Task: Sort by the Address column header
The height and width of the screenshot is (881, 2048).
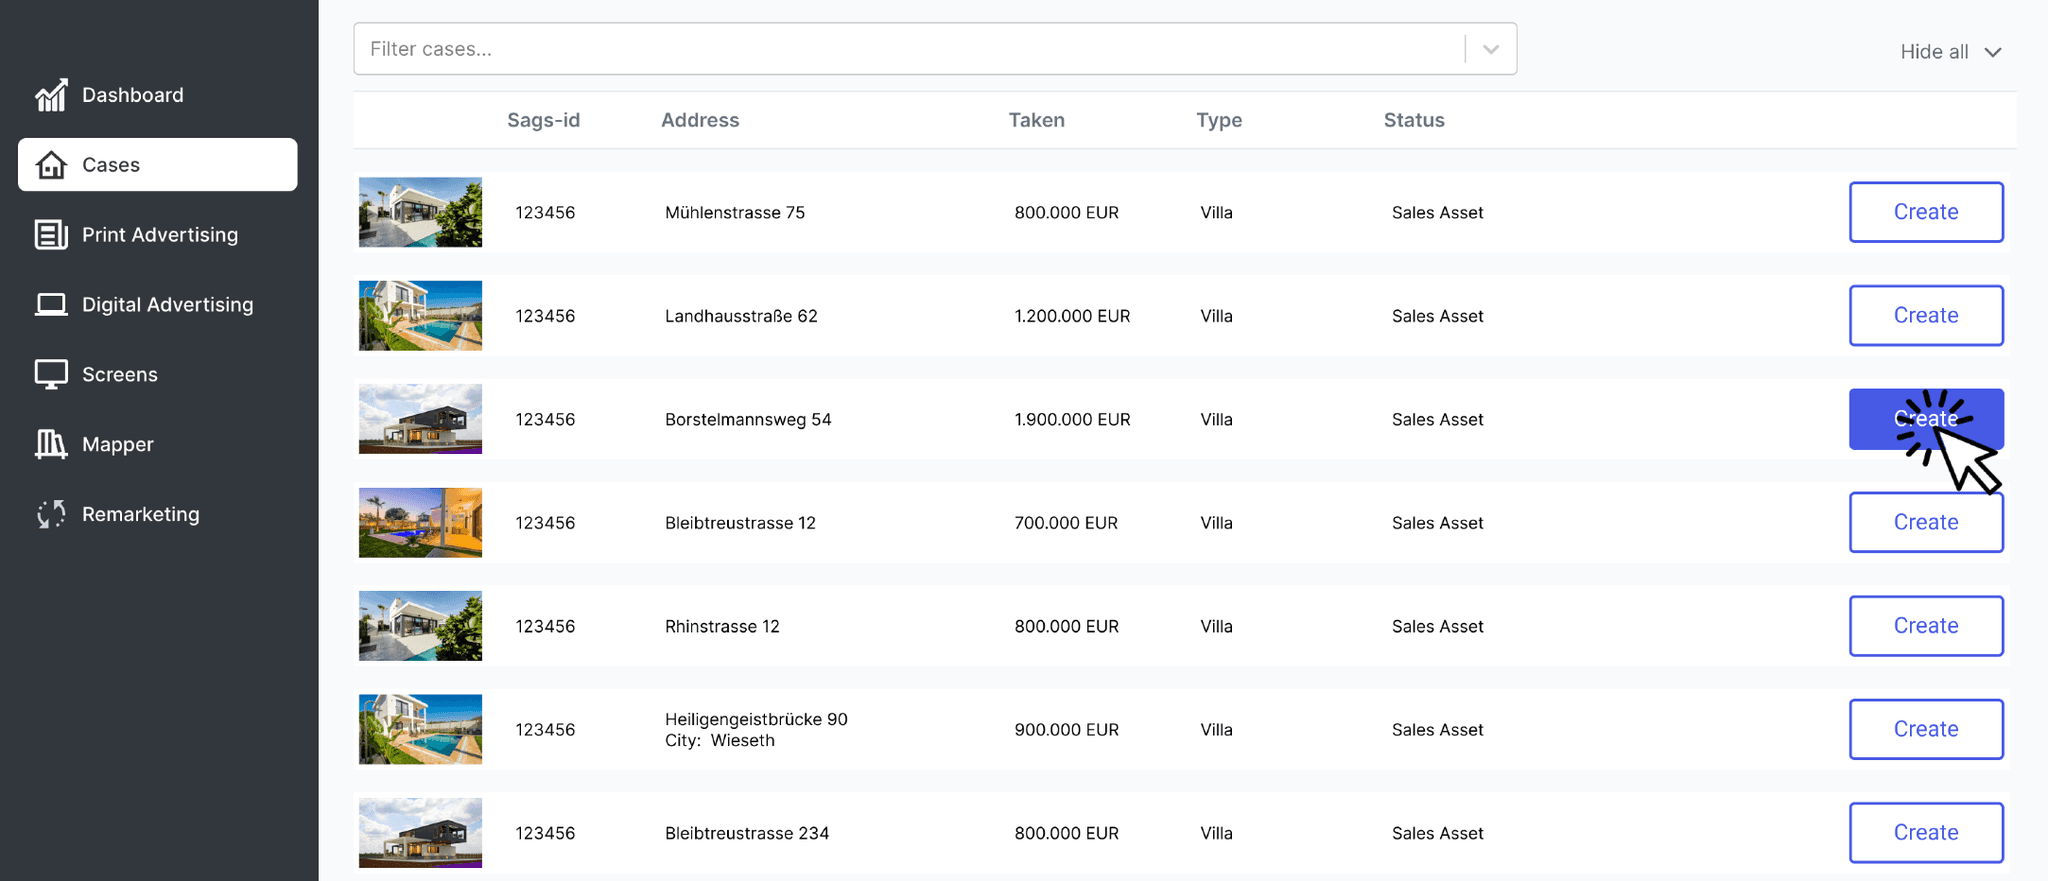Action: coord(700,120)
